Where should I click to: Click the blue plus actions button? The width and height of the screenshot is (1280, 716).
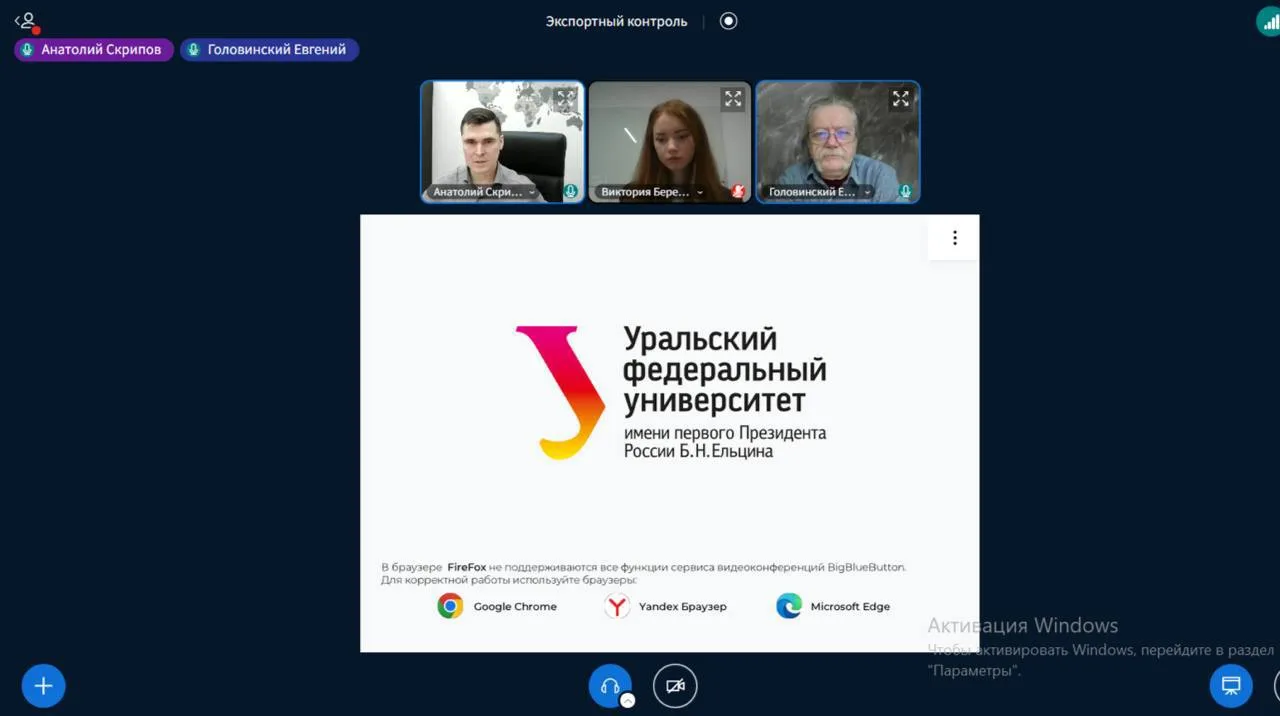click(x=43, y=686)
